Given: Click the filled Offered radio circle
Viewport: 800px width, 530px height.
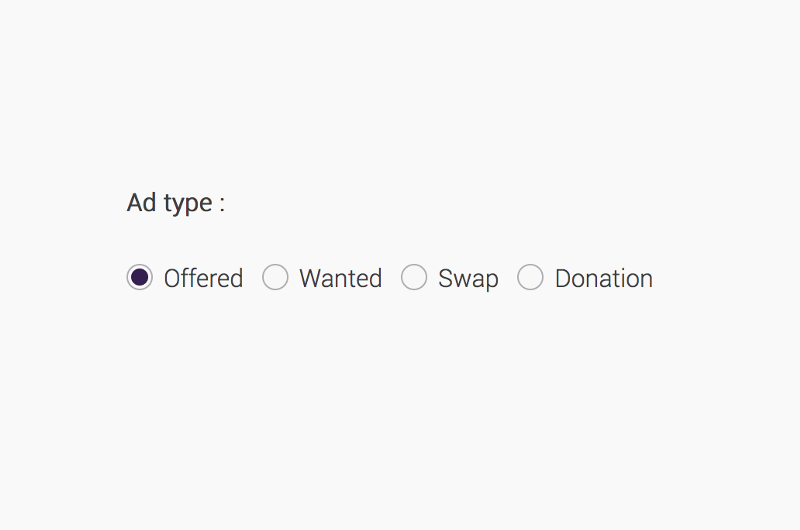Looking at the screenshot, I should pos(140,277).
